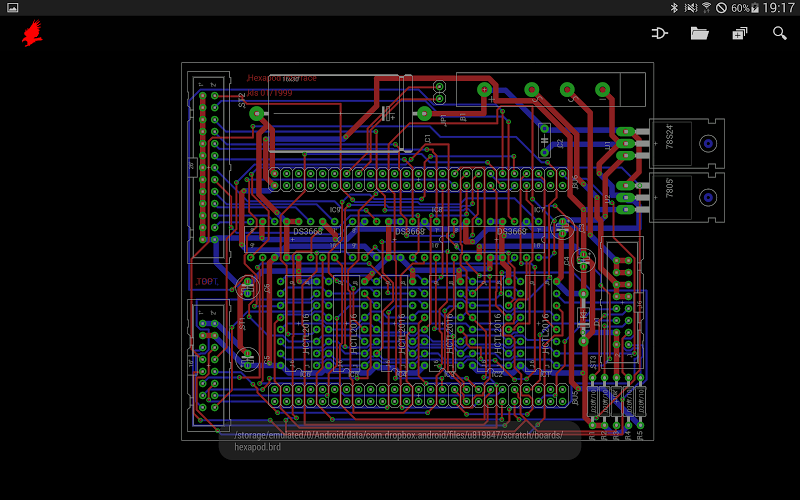Tap the no-entry do-not-disturb status icon

(x=721, y=8)
